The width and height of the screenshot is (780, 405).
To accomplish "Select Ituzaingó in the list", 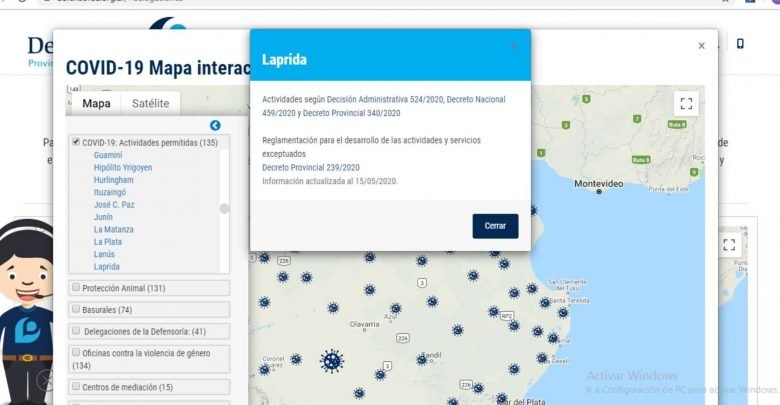I will (x=110, y=193).
